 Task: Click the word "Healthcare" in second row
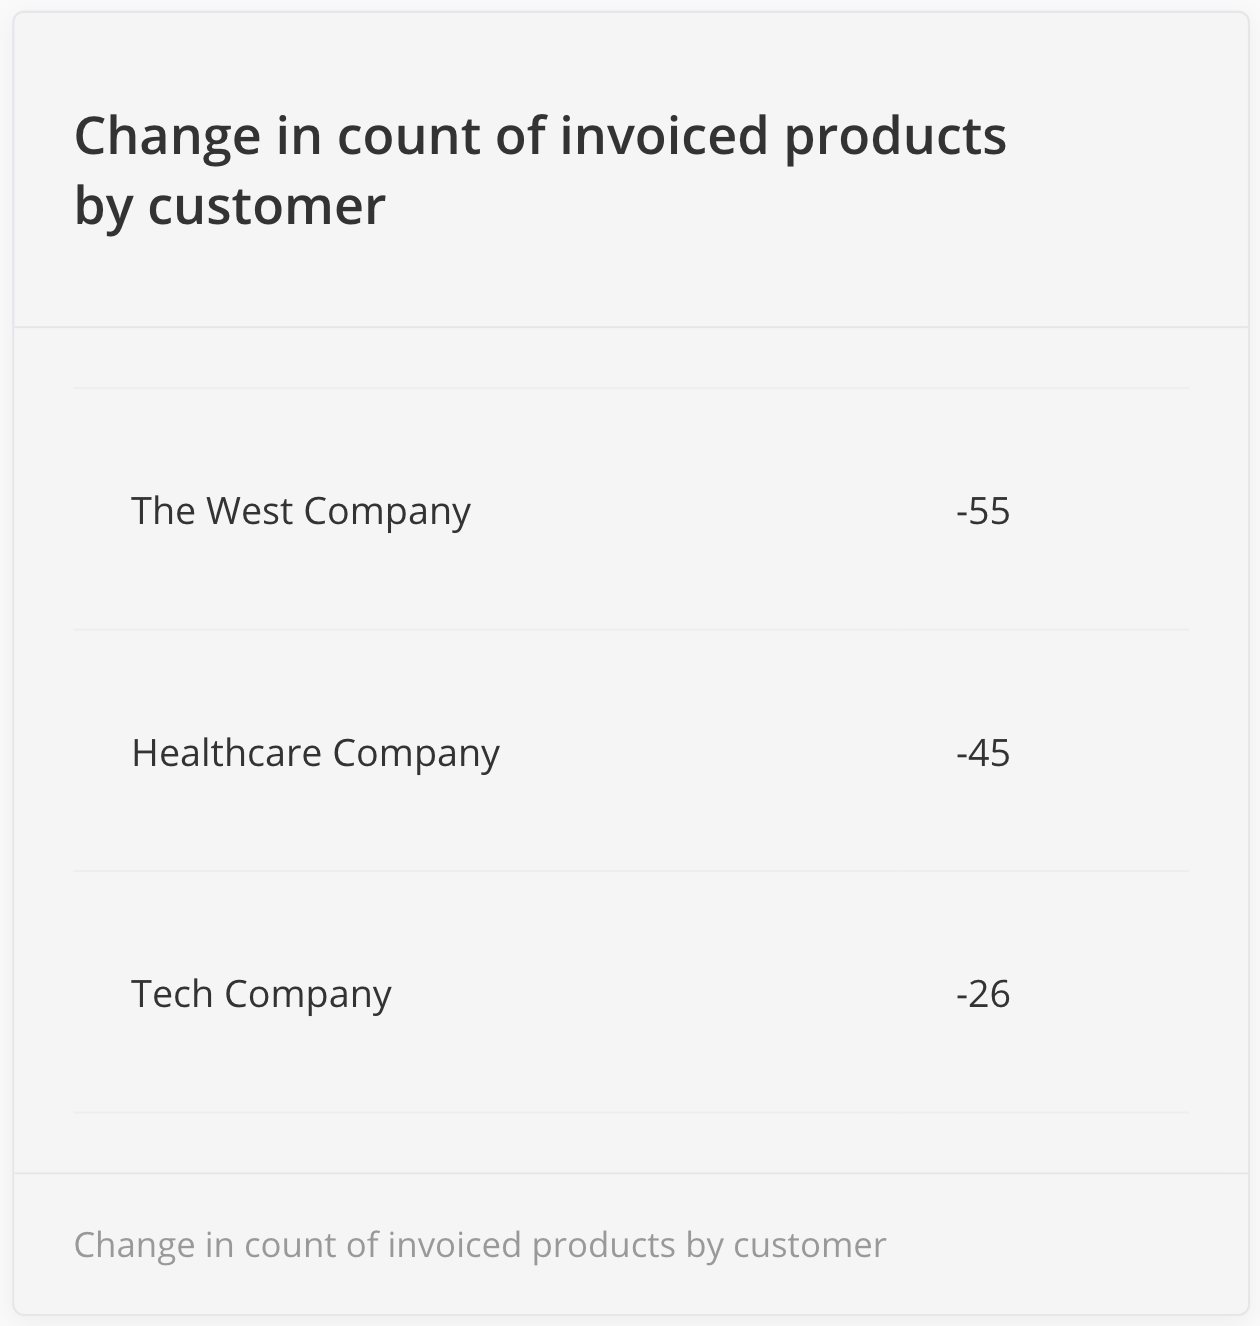pyautogui.click(x=225, y=753)
